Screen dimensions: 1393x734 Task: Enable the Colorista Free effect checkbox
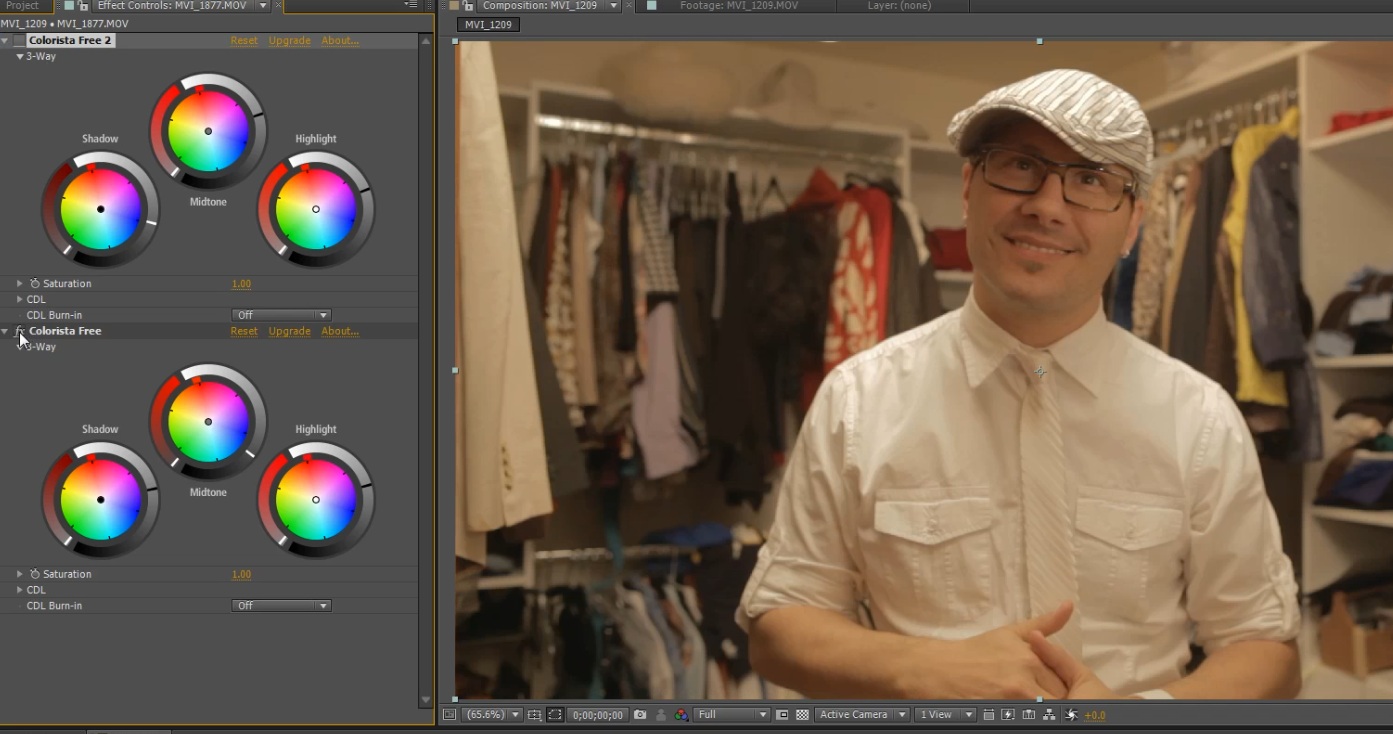coord(17,331)
